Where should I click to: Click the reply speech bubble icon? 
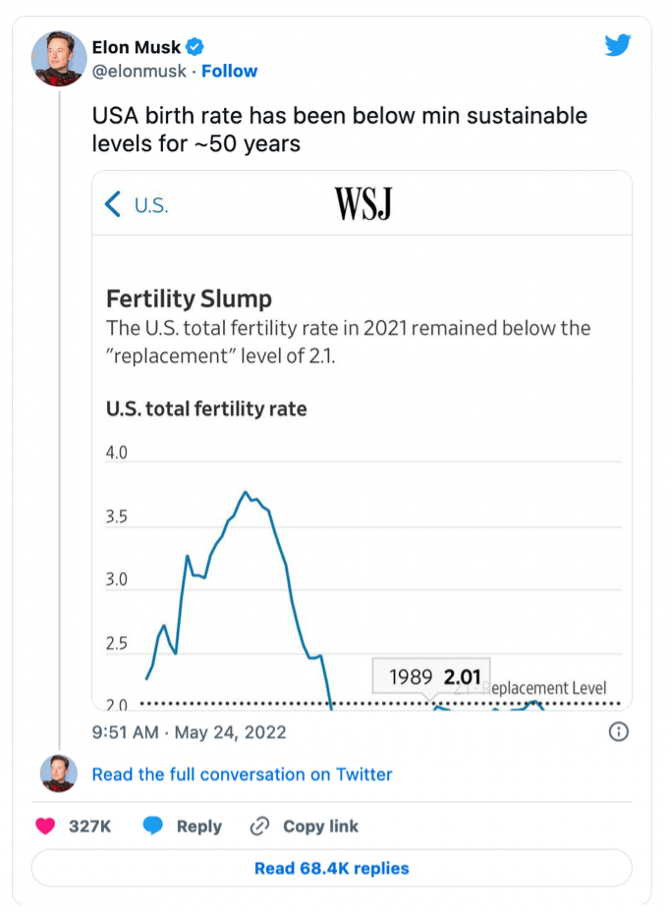pyautogui.click(x=153, y=826)
